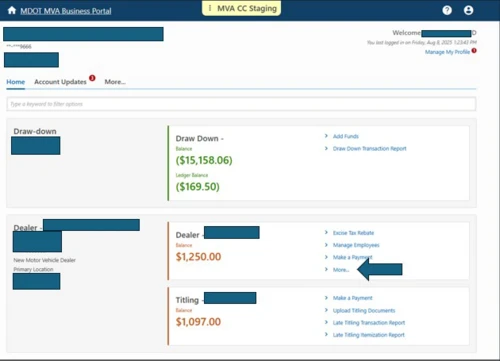Open Manage My Profile link
This screenshot has height=361, width=500.
(447, 52)
